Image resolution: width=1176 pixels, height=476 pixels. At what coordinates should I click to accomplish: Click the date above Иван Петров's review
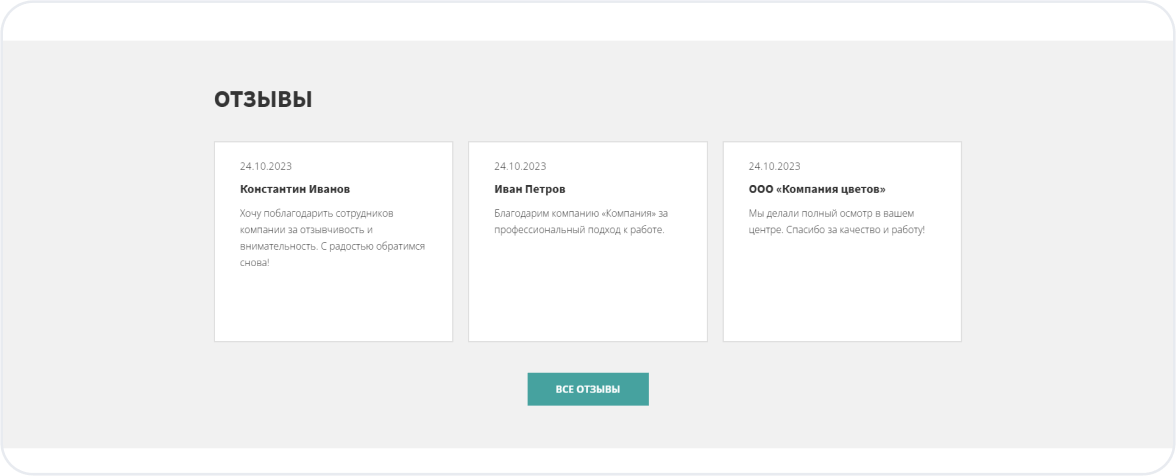[520, 166]
